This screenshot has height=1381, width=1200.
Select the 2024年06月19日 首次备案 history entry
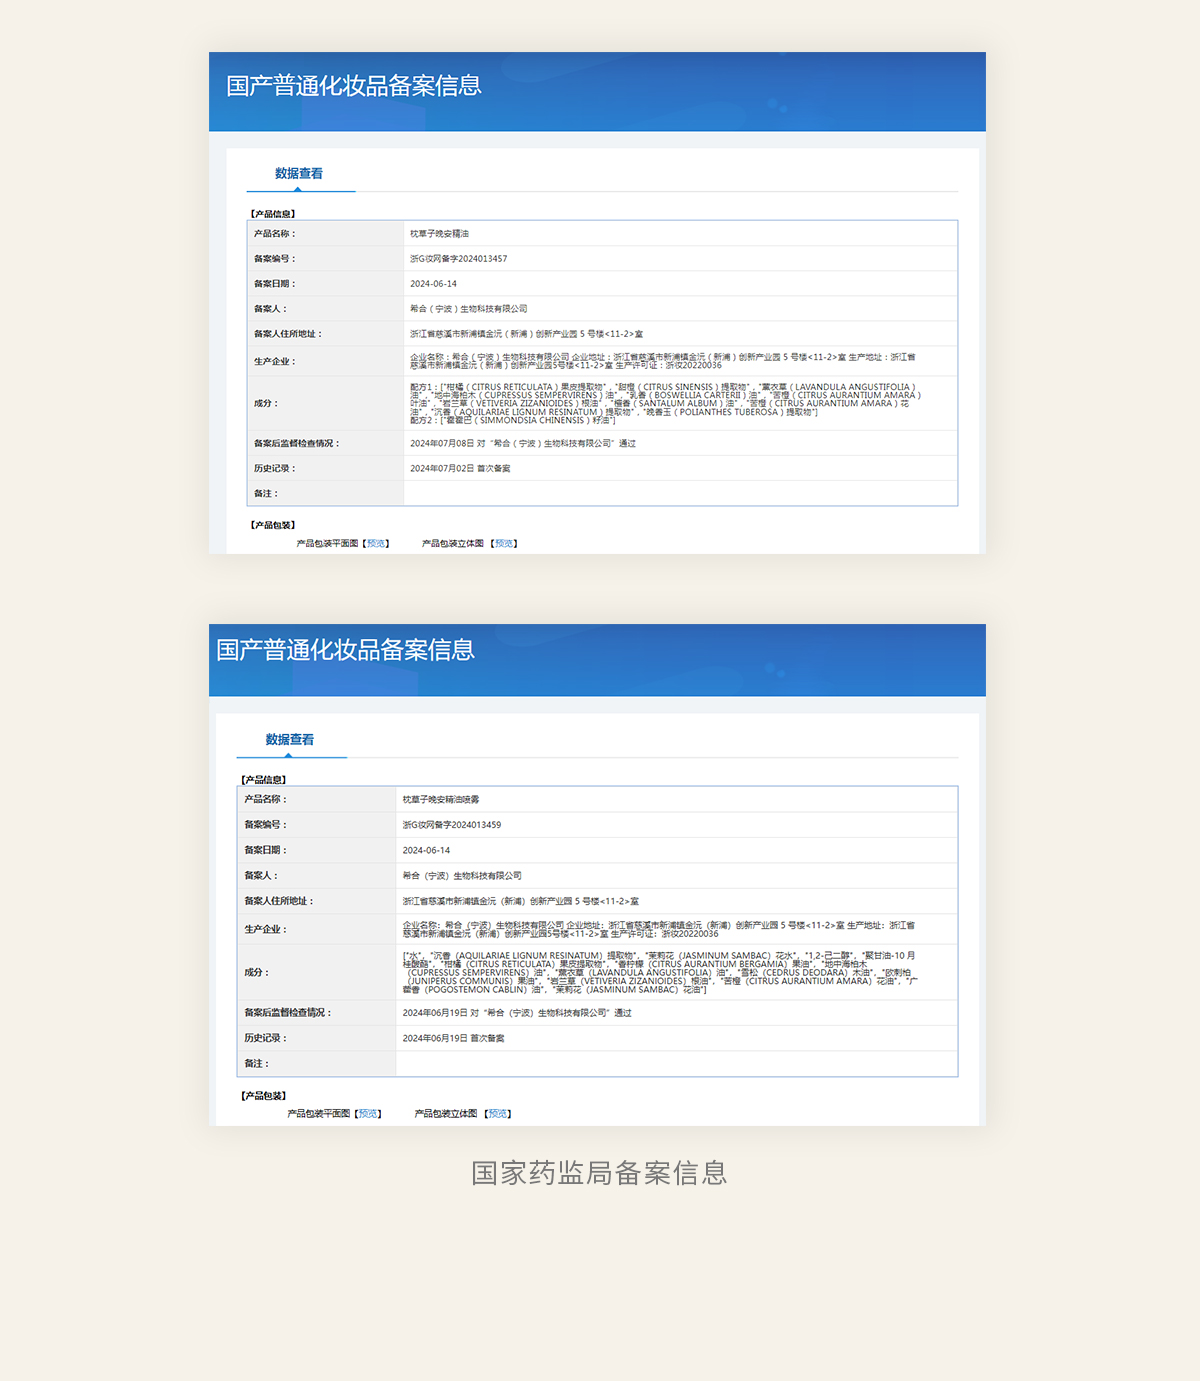click(453, 1039)
